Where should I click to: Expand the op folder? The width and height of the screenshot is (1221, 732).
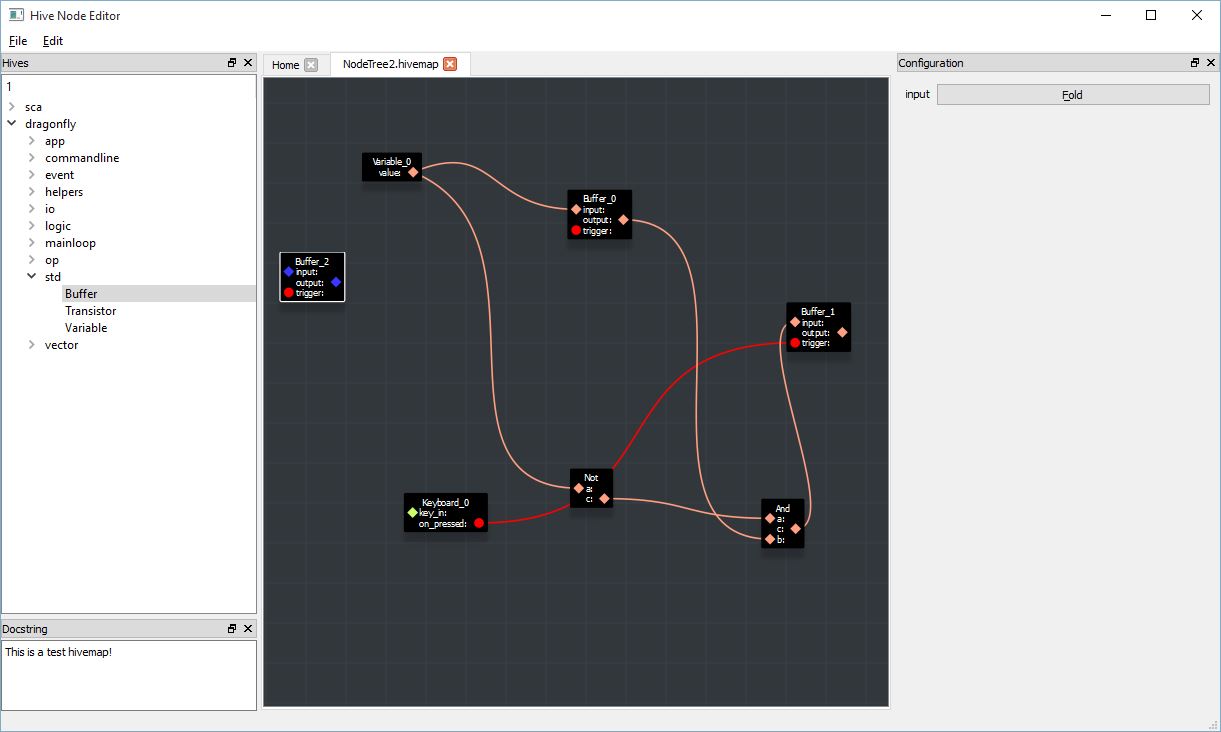click(31, 260)
